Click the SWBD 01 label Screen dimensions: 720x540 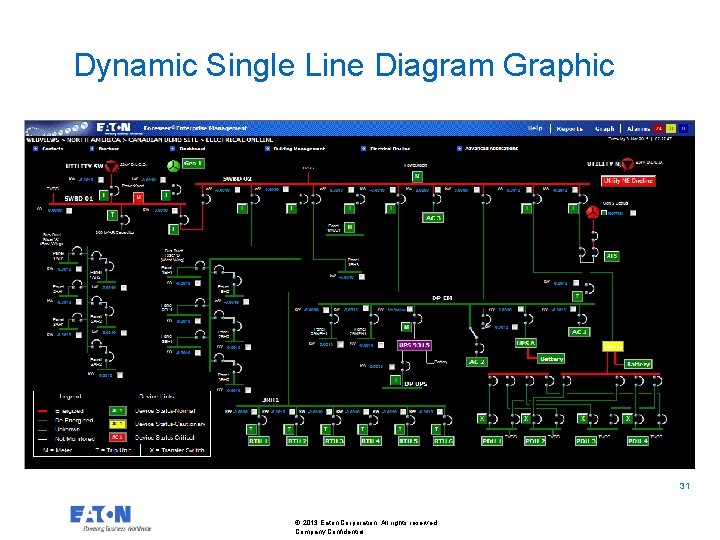(79, 198)
